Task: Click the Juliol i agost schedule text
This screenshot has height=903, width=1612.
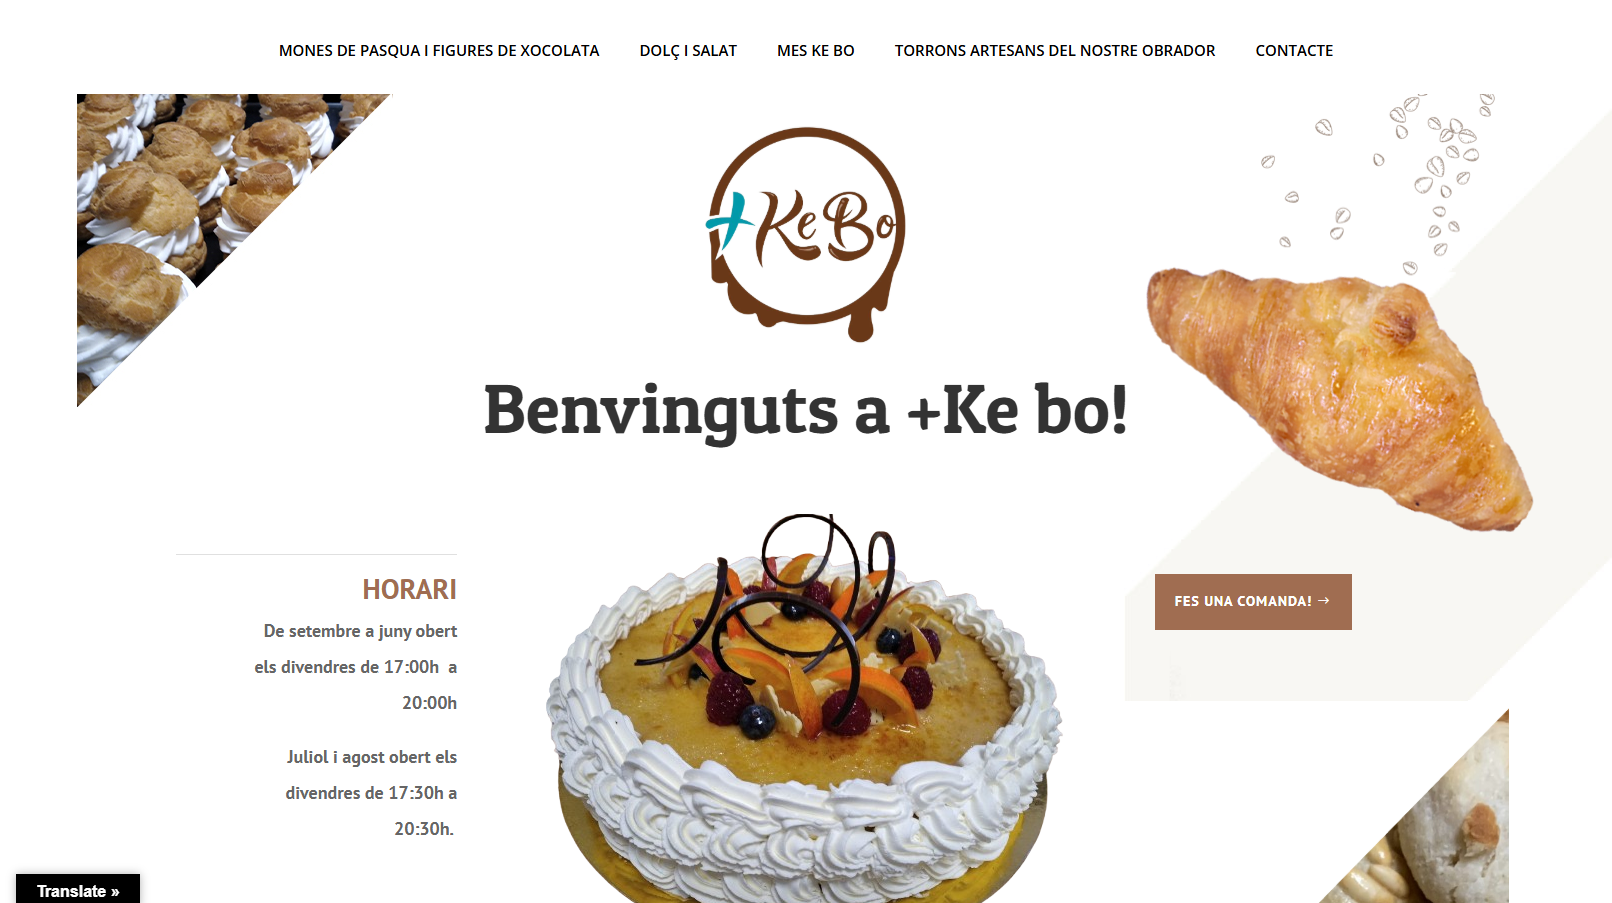Action: 371,793
